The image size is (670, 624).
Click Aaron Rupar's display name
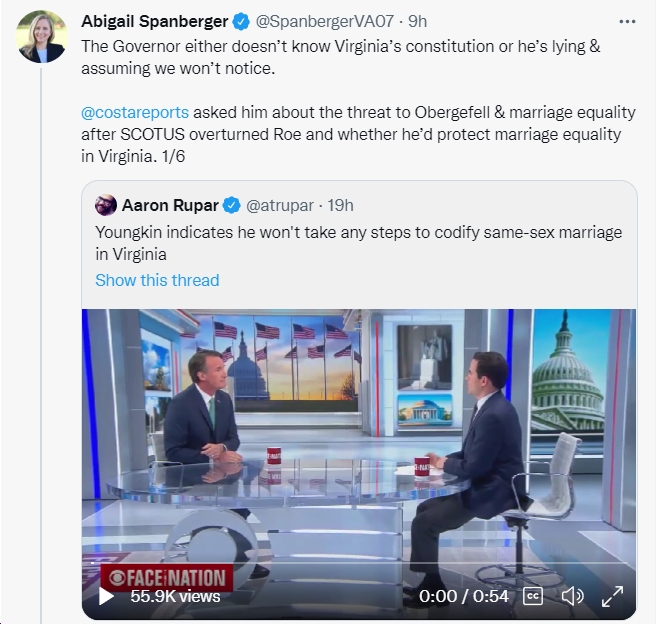(170, 206)
